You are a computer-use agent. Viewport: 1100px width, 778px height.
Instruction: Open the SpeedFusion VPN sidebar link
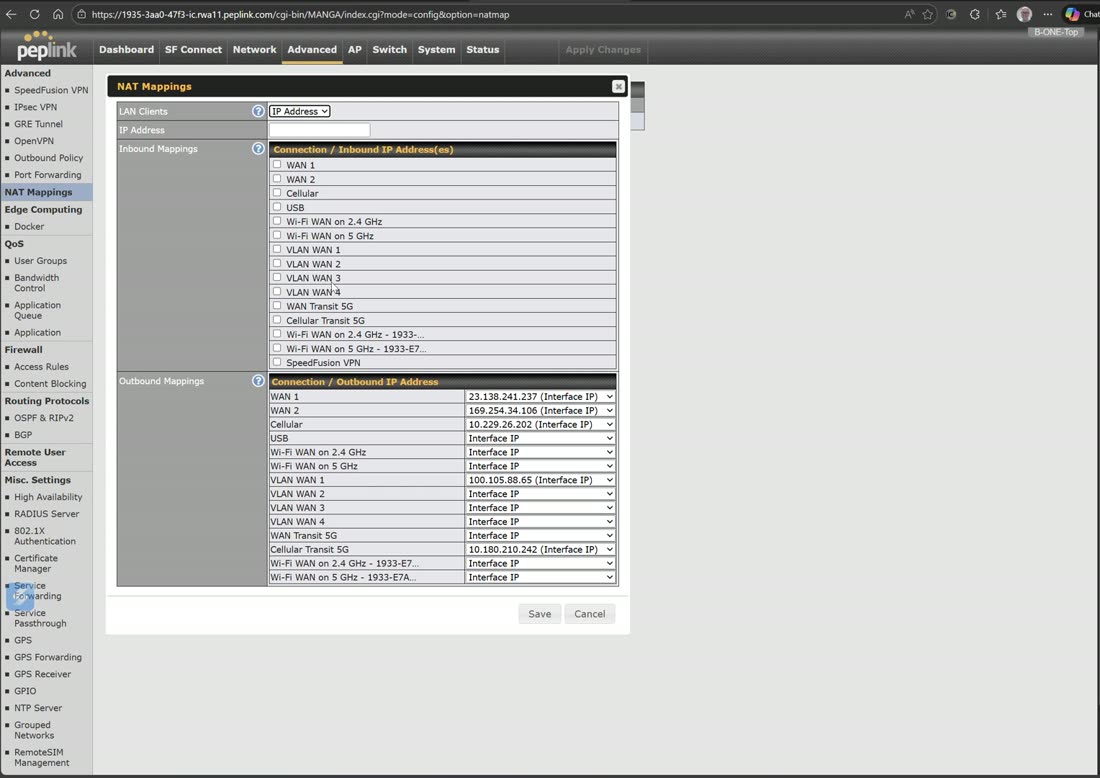51,90
